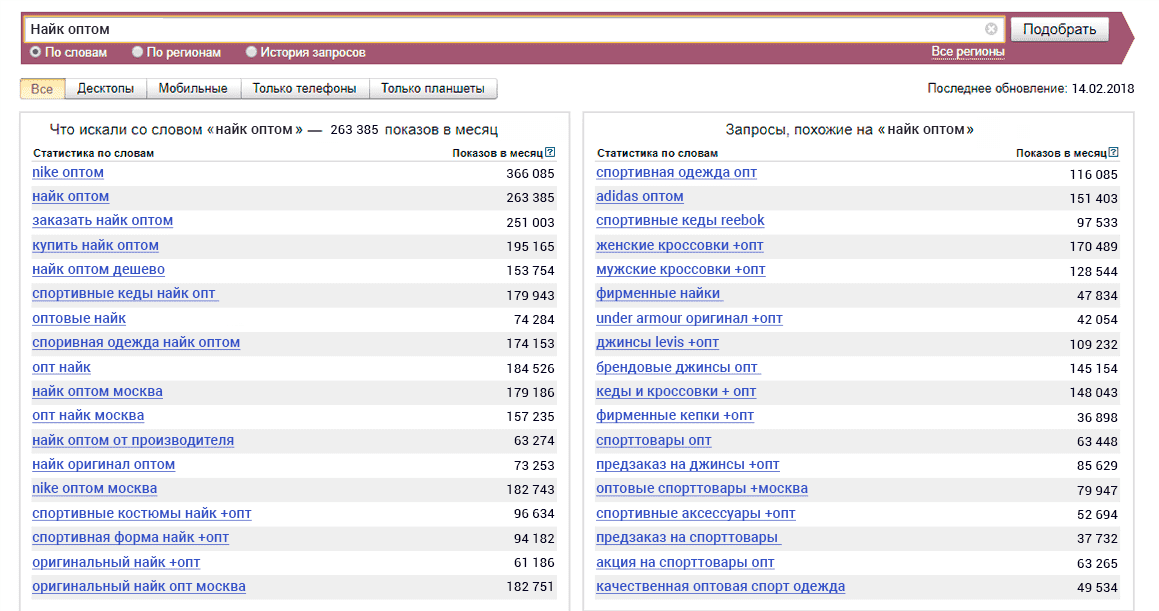
Task: Select the 'По словам' radio option
Action: 35,52
